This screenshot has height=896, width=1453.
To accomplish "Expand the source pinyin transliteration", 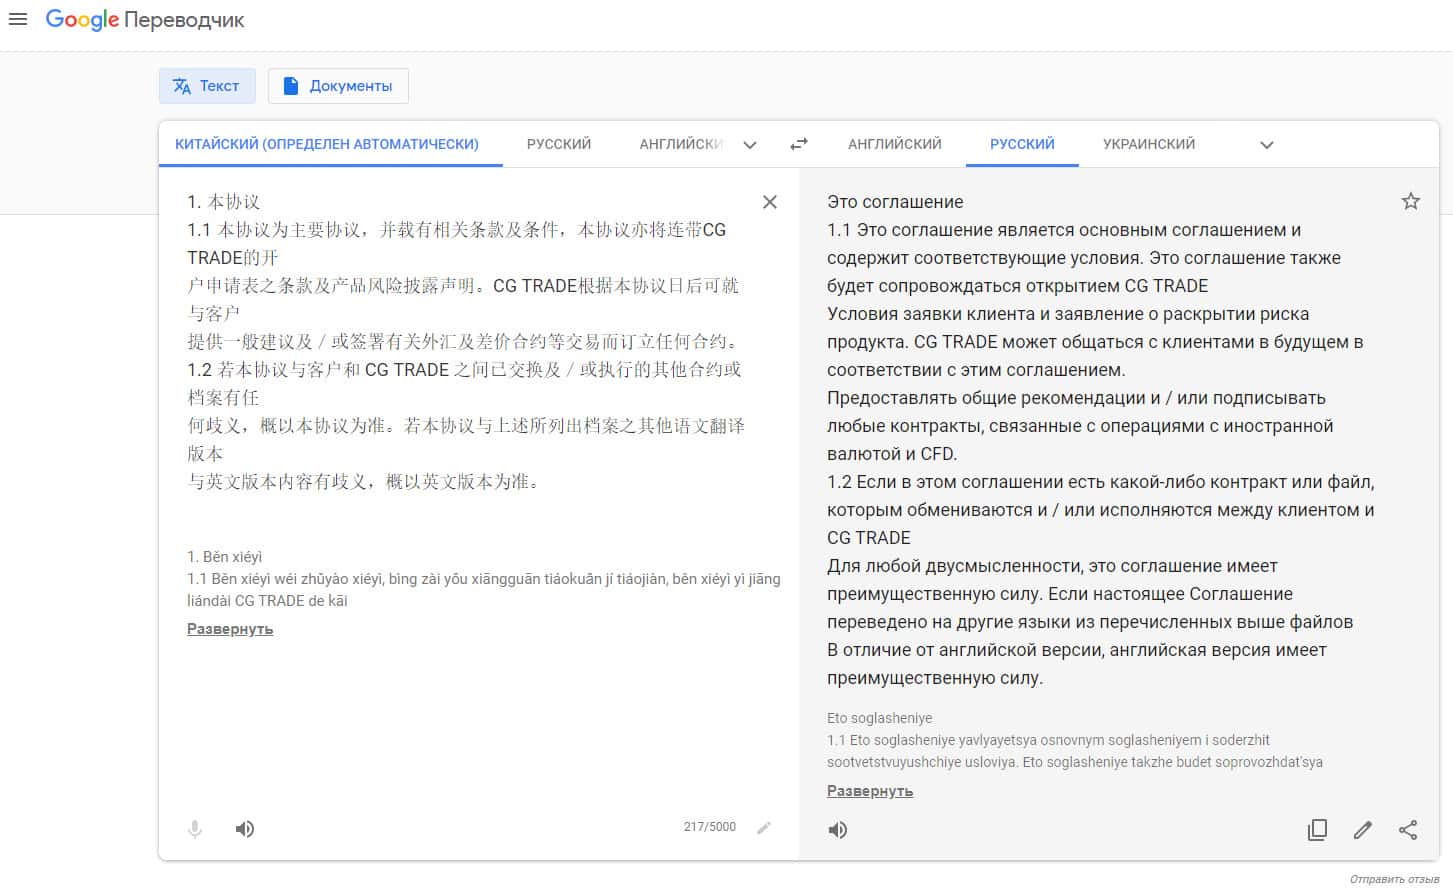I will coord(230,629).
